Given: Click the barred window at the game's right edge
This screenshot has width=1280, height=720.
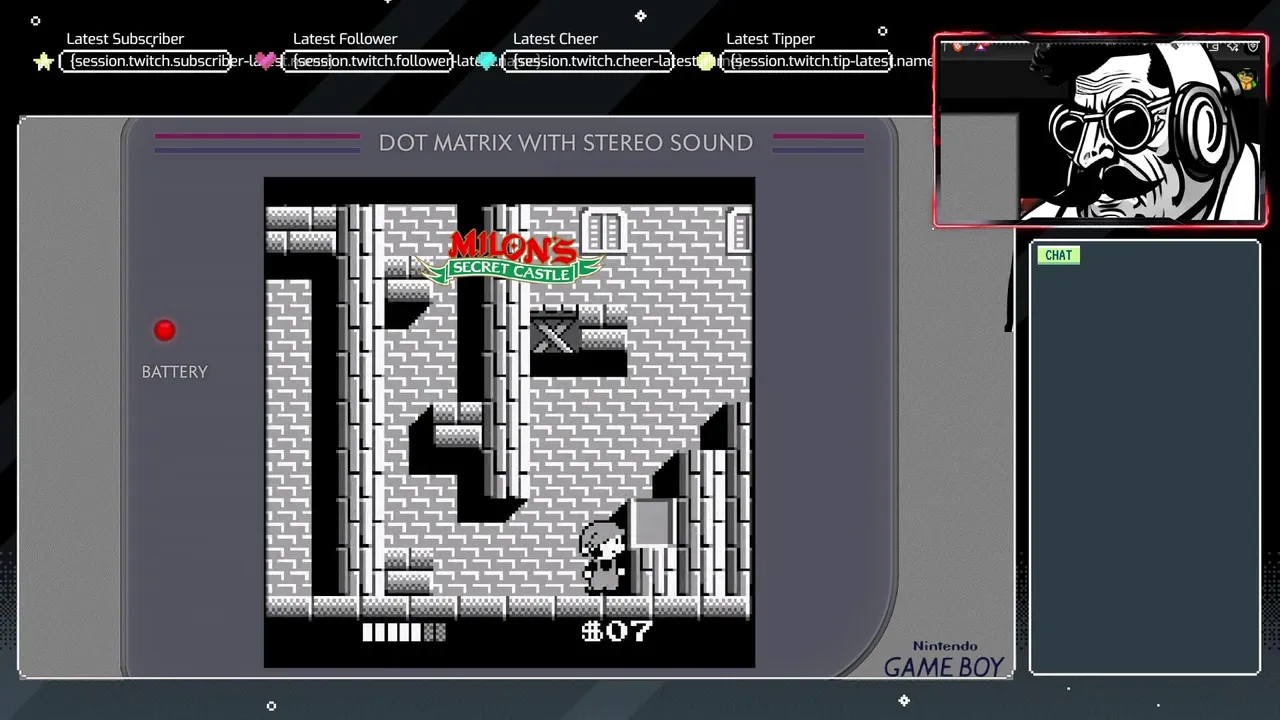Looking at the screenshot, I should [740, 232].
